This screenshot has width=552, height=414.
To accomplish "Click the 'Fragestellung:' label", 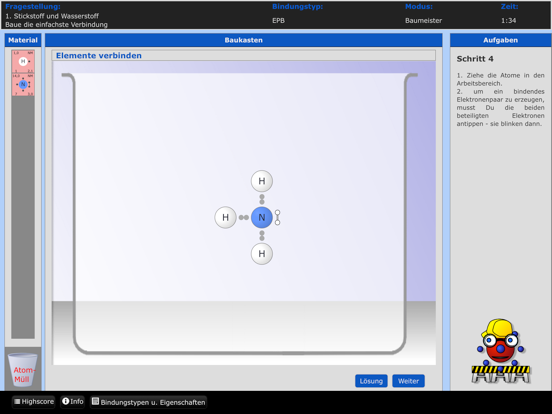I will pyautogui.click(x=33, y=6).
